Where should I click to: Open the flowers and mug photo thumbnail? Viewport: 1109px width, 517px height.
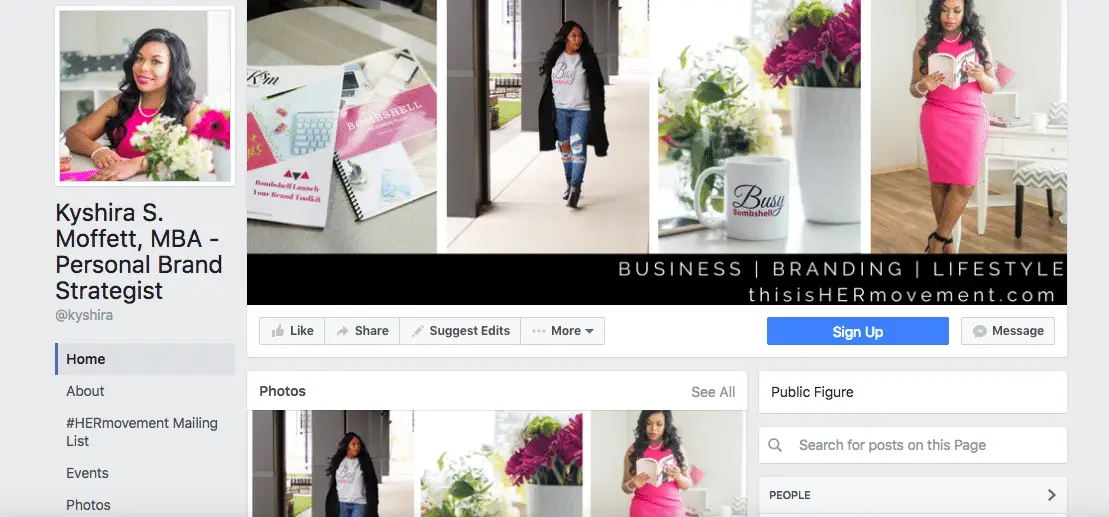(x=502, y=463)
